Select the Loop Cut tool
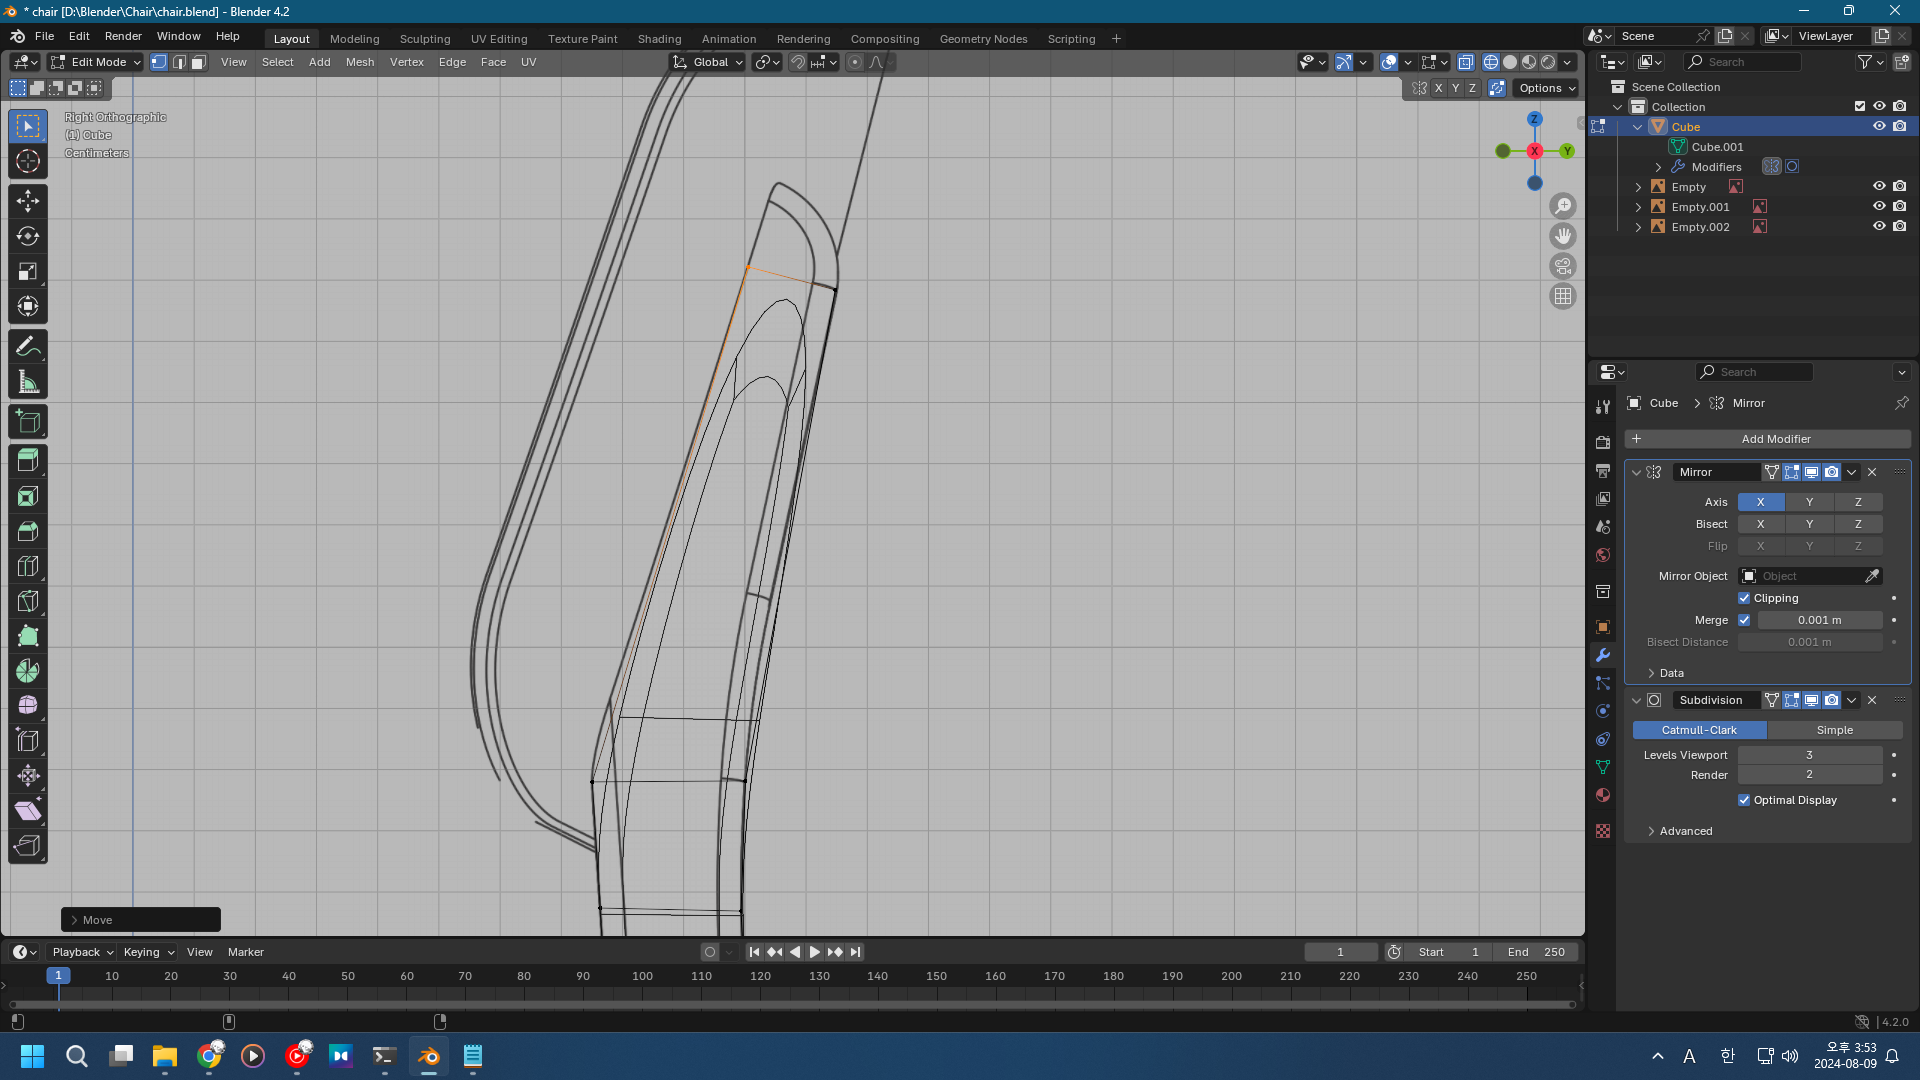Screen dimensions: 1920x1080 tap(28, 566)
